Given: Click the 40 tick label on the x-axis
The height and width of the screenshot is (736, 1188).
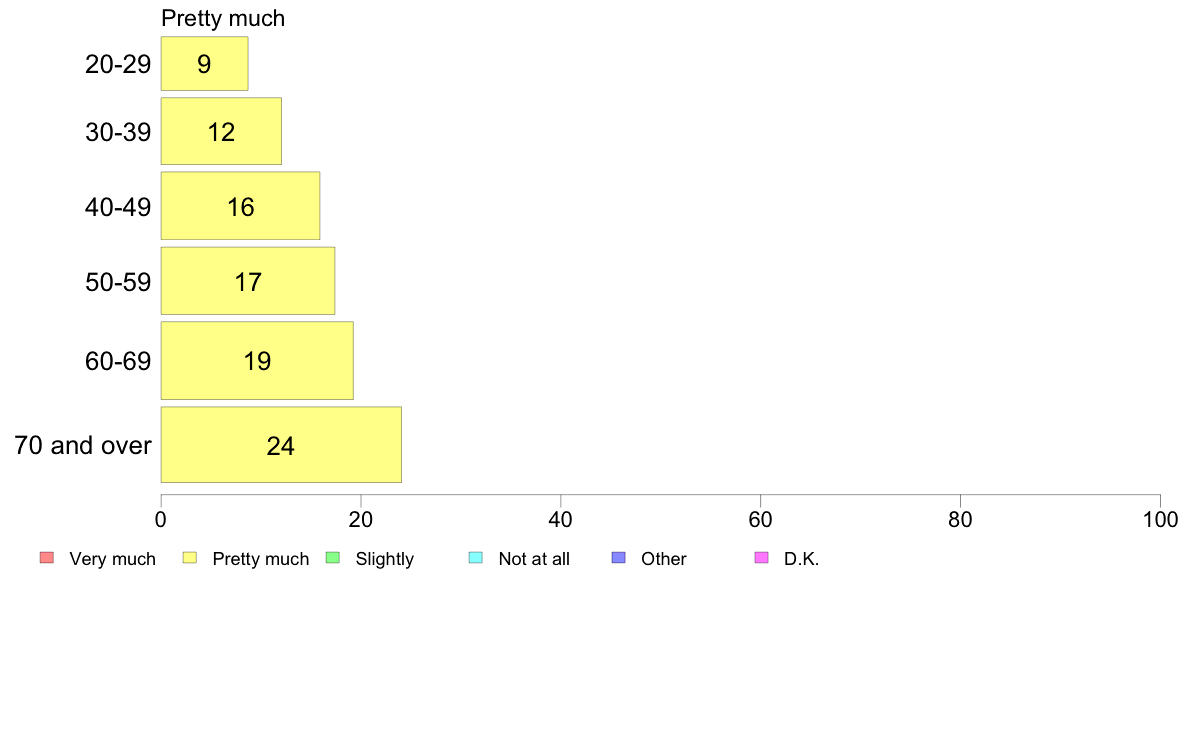Looking at the screenshot, I should click(561, 519).
